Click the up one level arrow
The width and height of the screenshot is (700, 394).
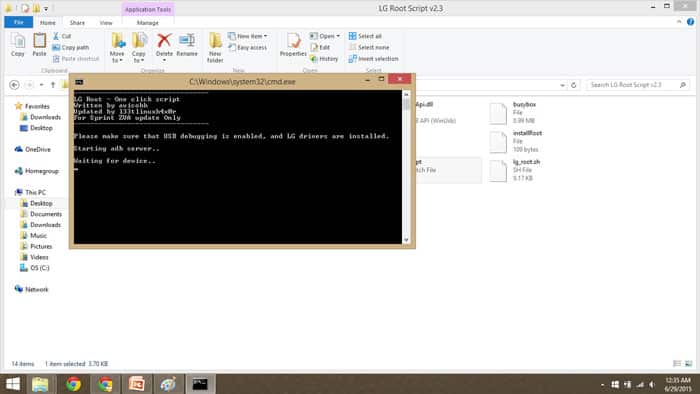(x=53, y=85)
